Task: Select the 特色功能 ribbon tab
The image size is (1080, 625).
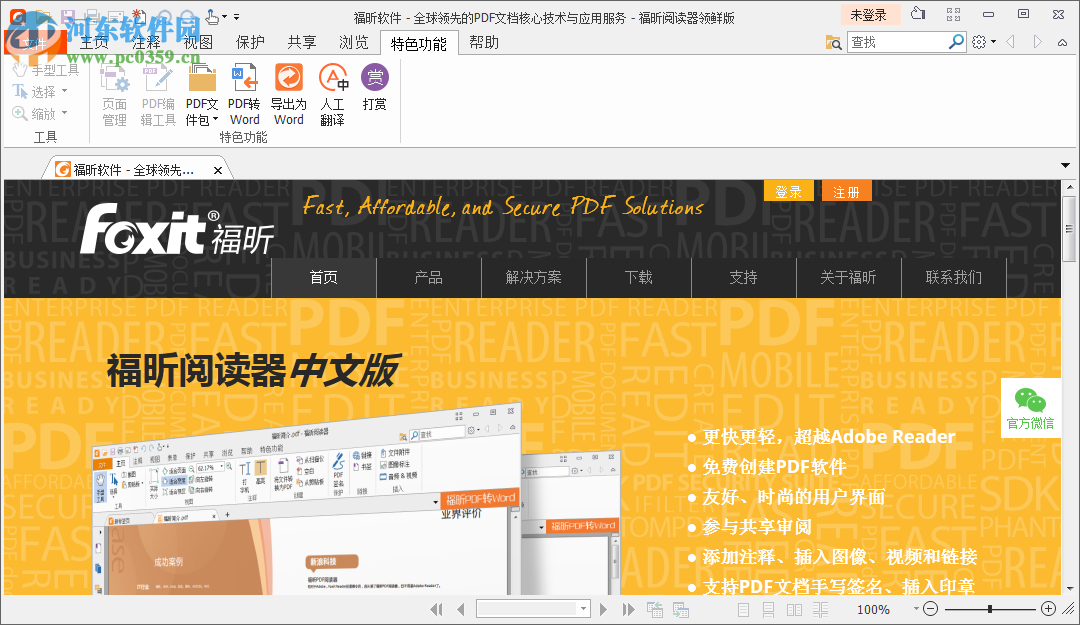Action: click(x=419, y=43)
